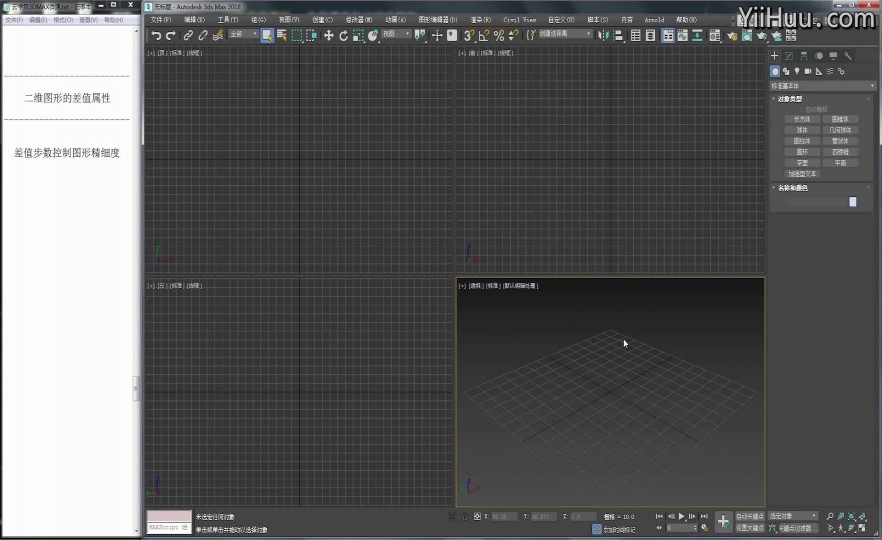The image size is (882, 540).
Task: Toggle the Angle Snap button
Action: pos(484,35)
